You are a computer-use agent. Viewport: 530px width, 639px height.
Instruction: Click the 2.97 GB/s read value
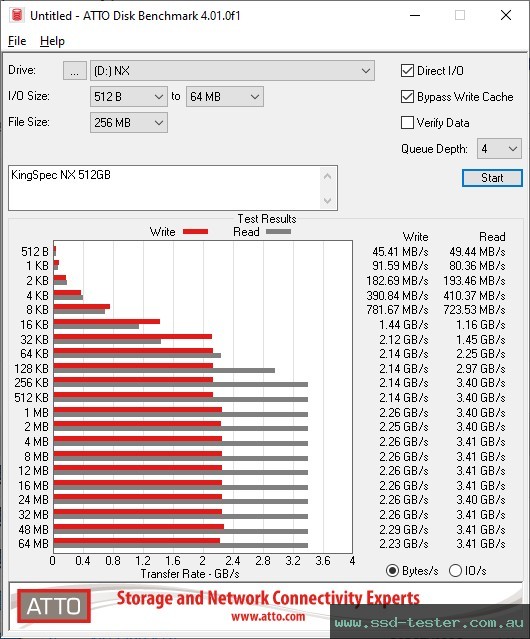tap(481, 369)
